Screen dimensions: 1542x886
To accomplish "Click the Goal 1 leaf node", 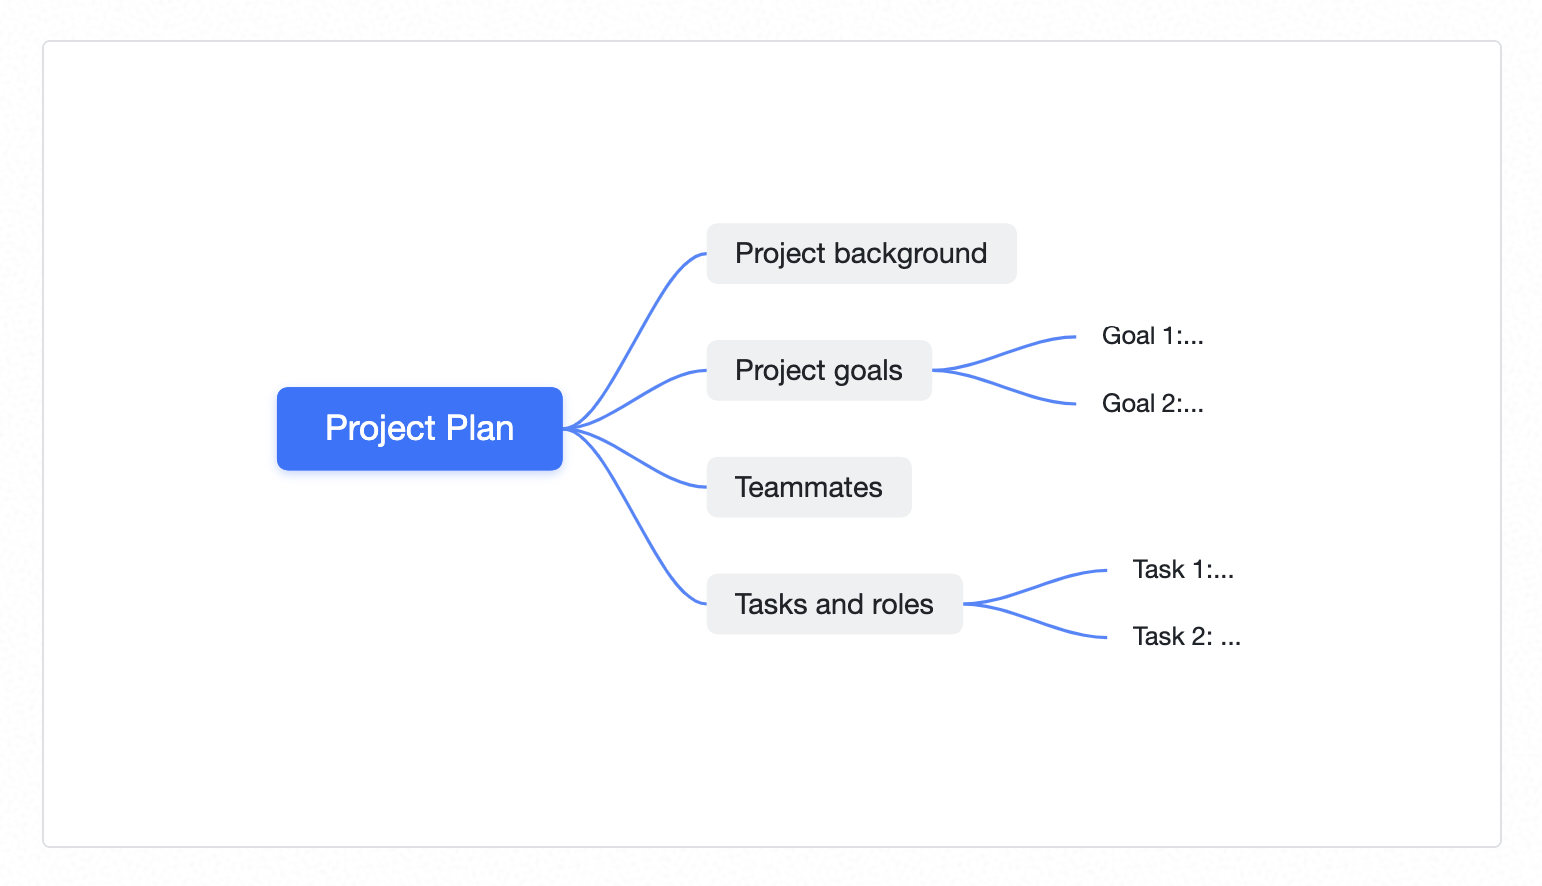I will pos(1152,336).
